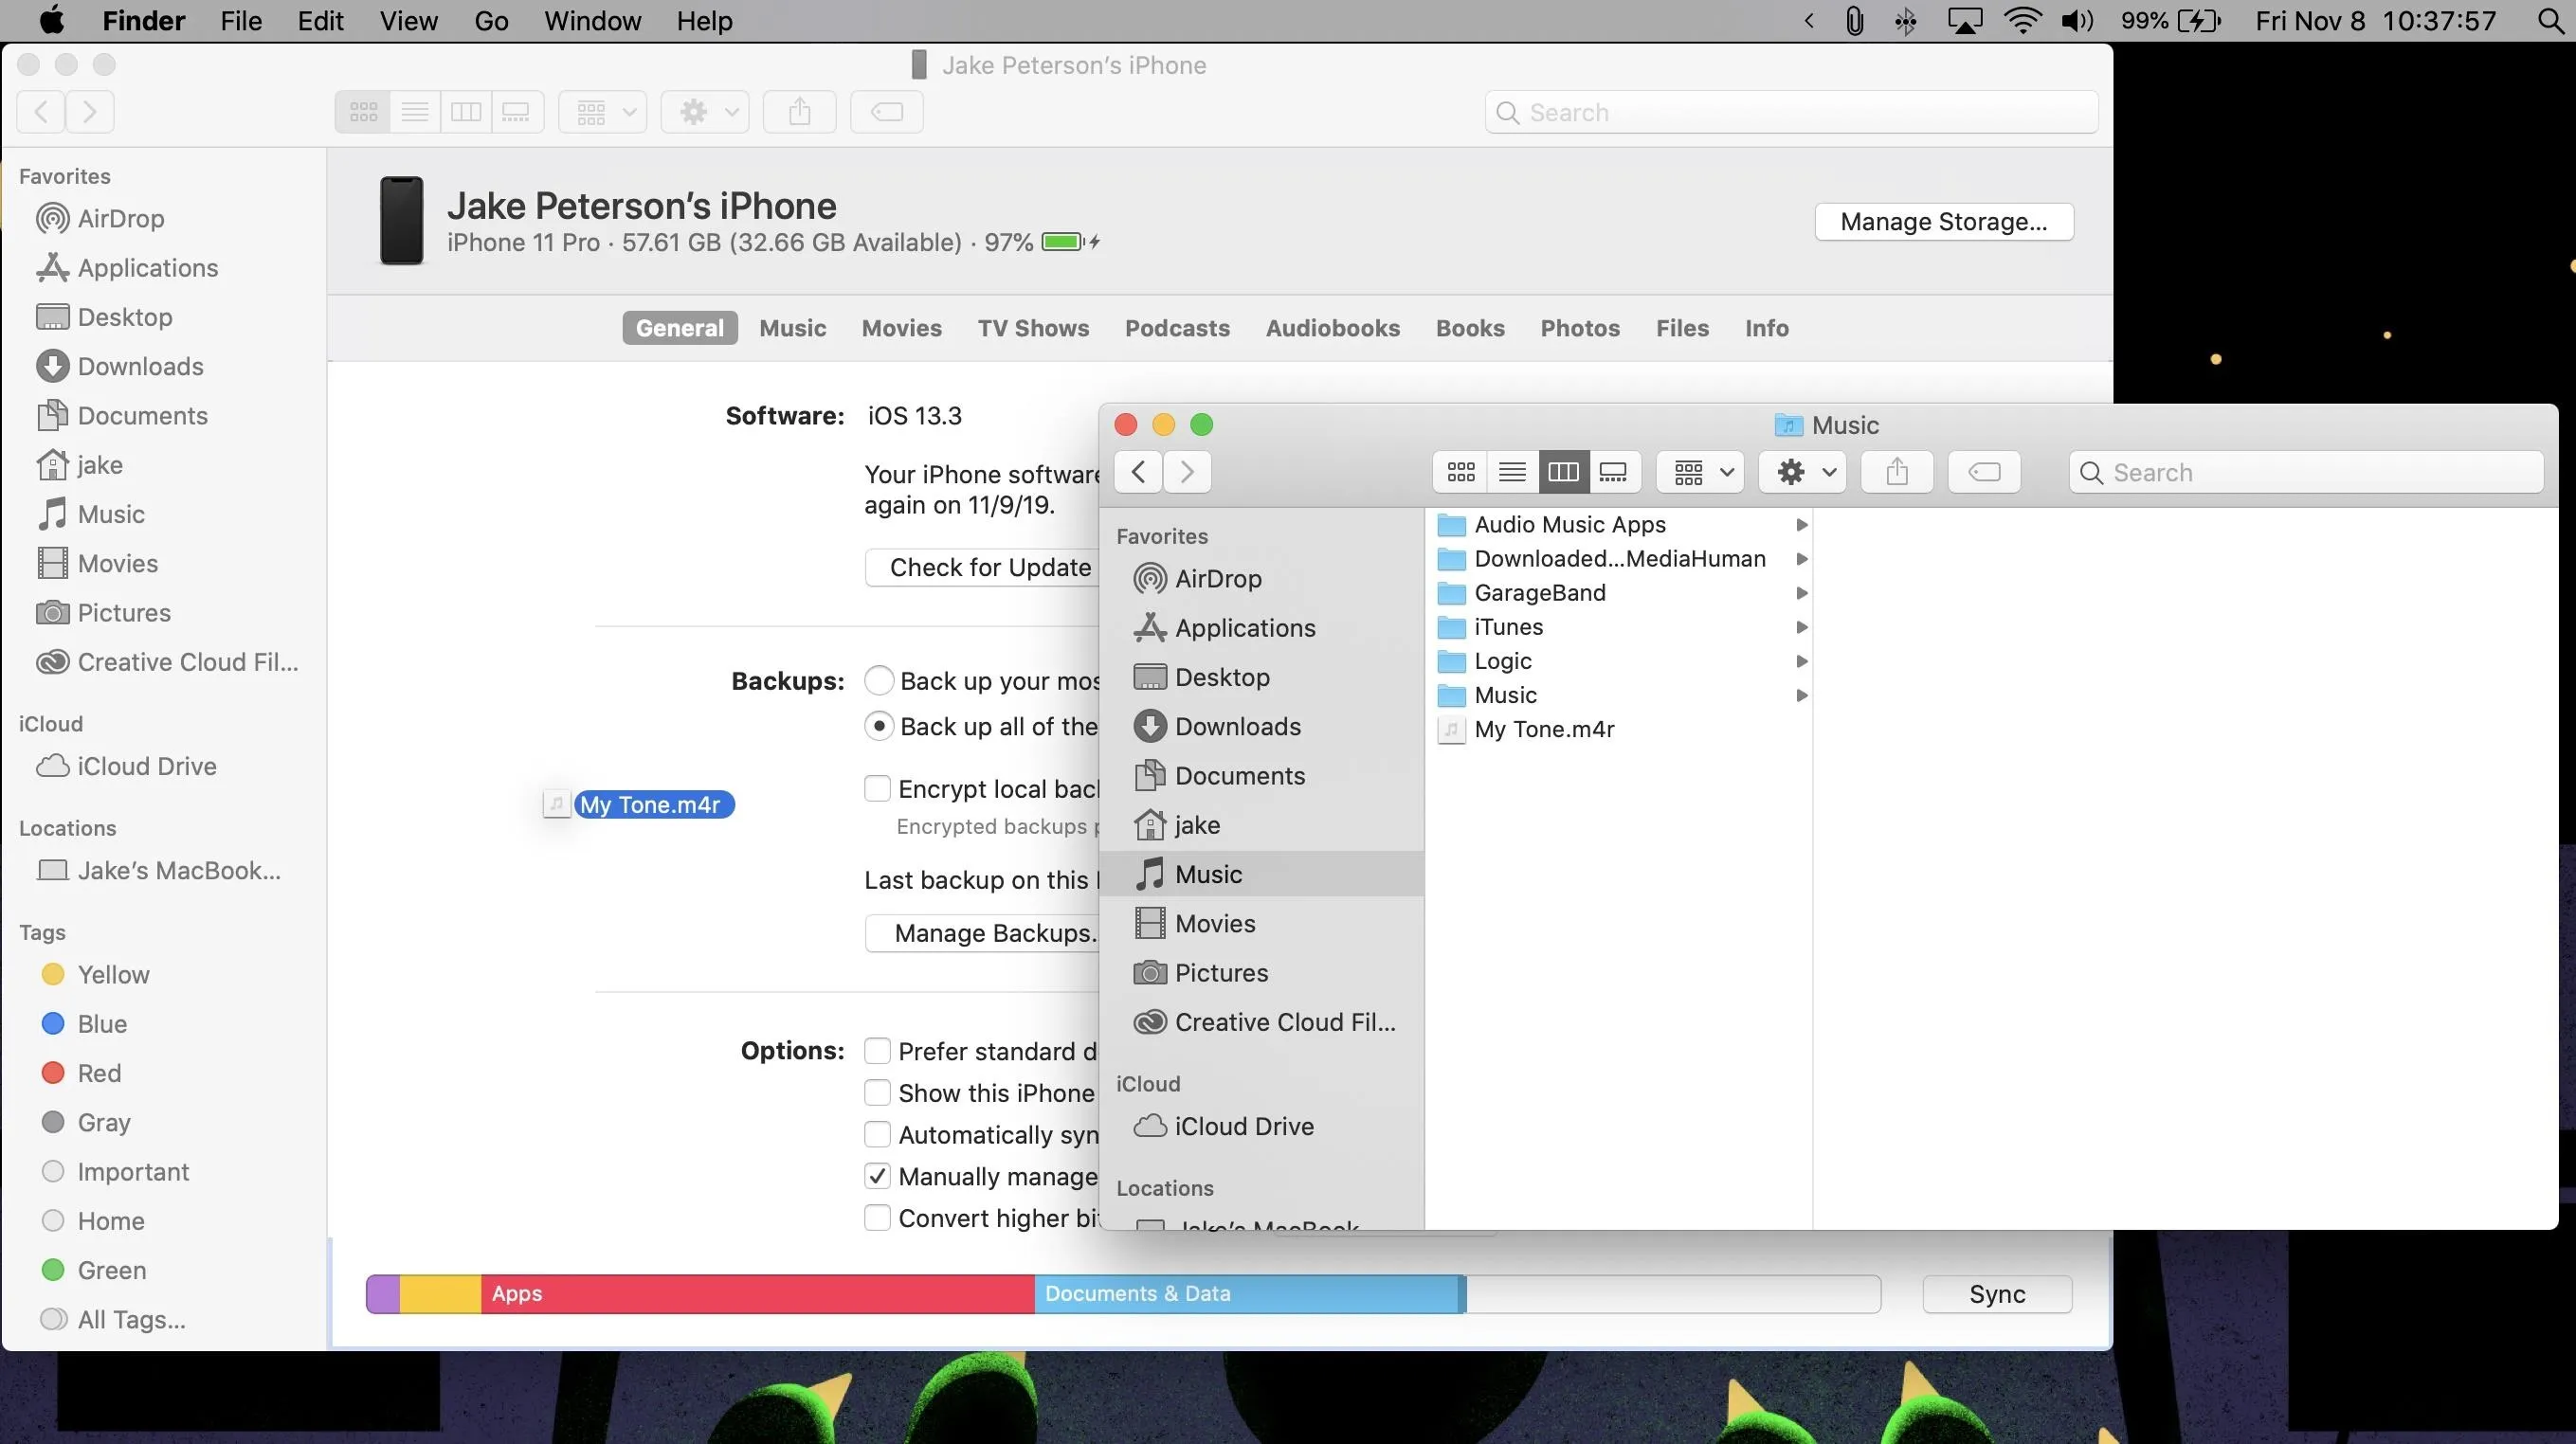Select back up all data to Mac
Screen dimensions: 2576x1444
click(878, 726)
